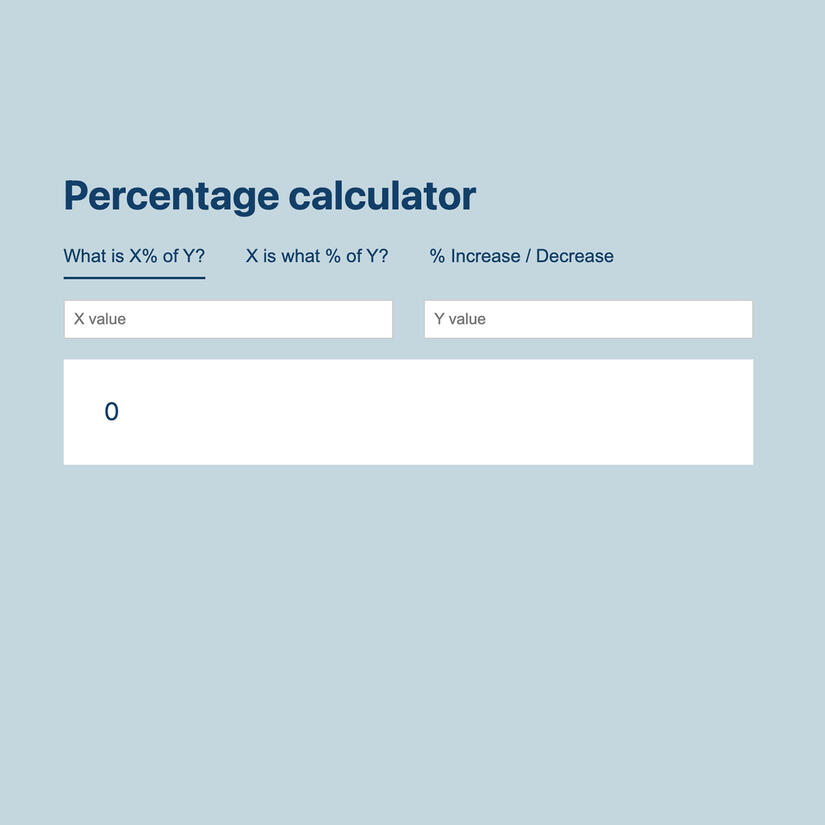Click the underlined active tab label
825x825 pixels.
[x=134, y=254]
